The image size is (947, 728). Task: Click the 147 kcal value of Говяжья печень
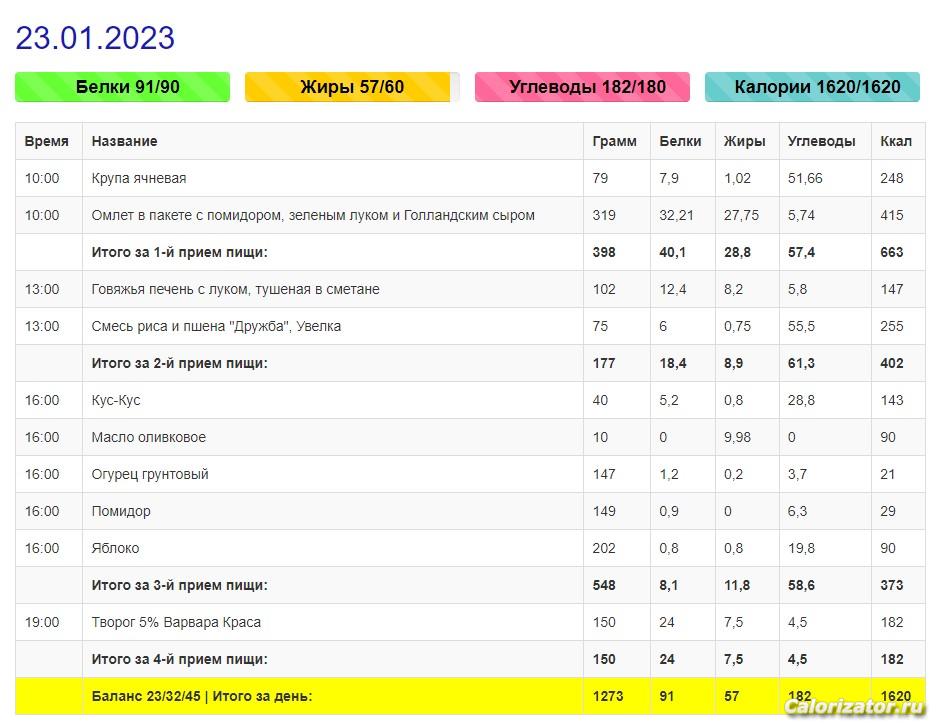click(x=891, y=289)
